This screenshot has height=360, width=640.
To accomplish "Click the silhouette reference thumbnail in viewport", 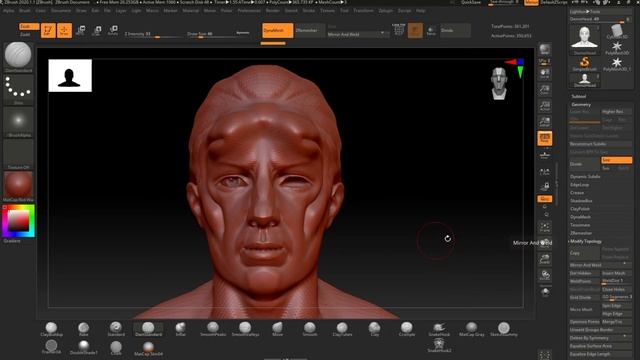I will (x=70, y=76).
